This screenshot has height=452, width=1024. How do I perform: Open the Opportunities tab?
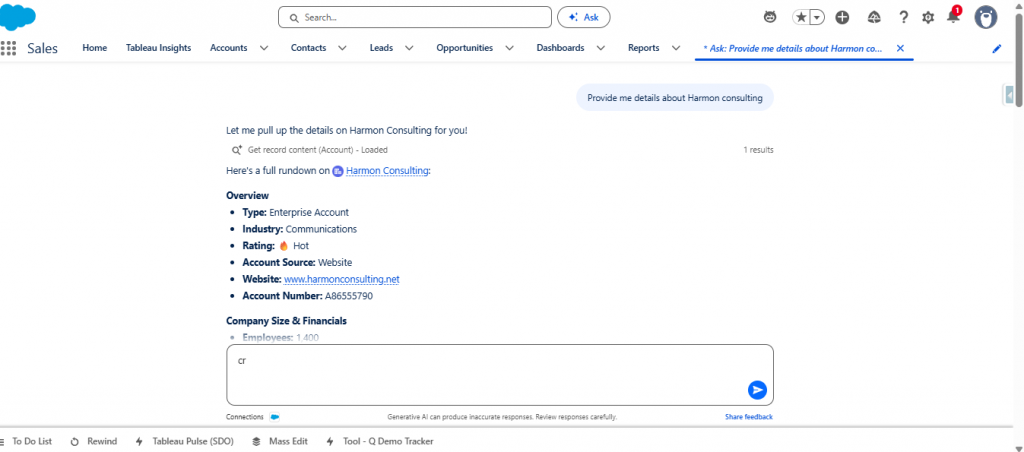tap(464, 48)
